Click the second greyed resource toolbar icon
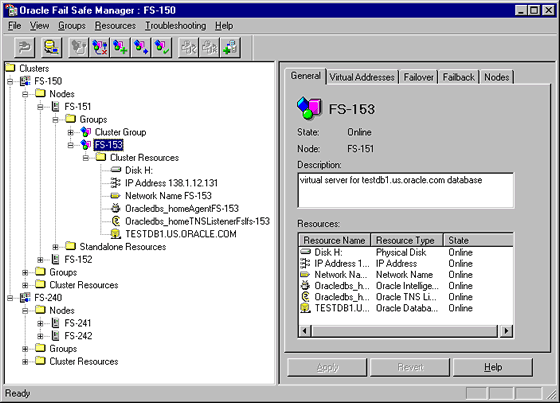 click(x=209, y=47)
